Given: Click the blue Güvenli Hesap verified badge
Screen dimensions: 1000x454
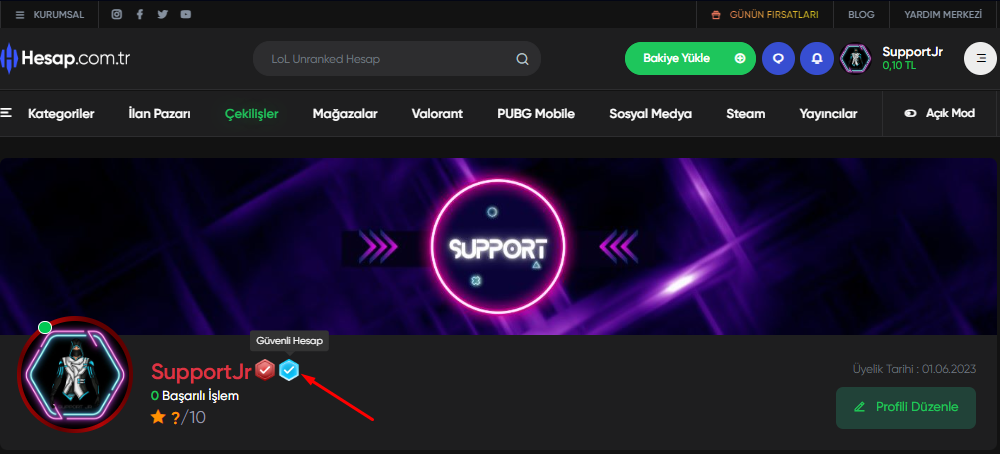Looking at the screenshot, I should click(x=290, y=370).
